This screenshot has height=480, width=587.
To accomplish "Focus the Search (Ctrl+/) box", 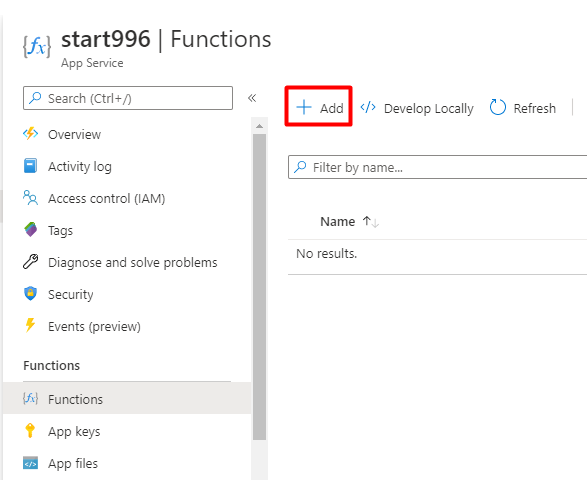I will [x=128, y=98].
